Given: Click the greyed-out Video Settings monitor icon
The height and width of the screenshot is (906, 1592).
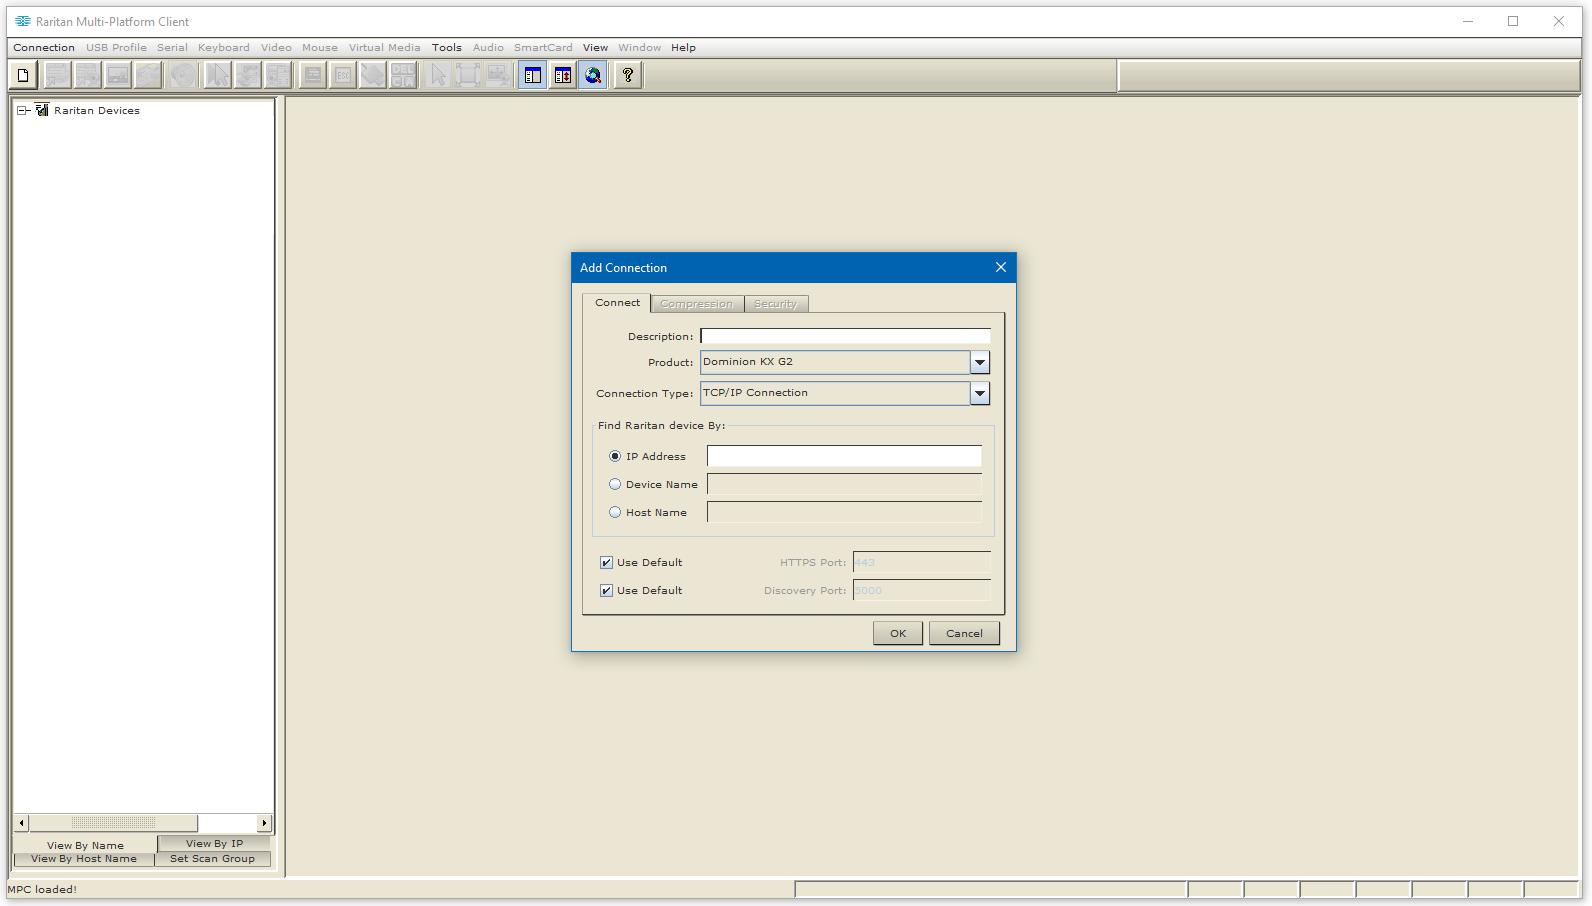Looking at the screenshot, I should coord(118,75).
